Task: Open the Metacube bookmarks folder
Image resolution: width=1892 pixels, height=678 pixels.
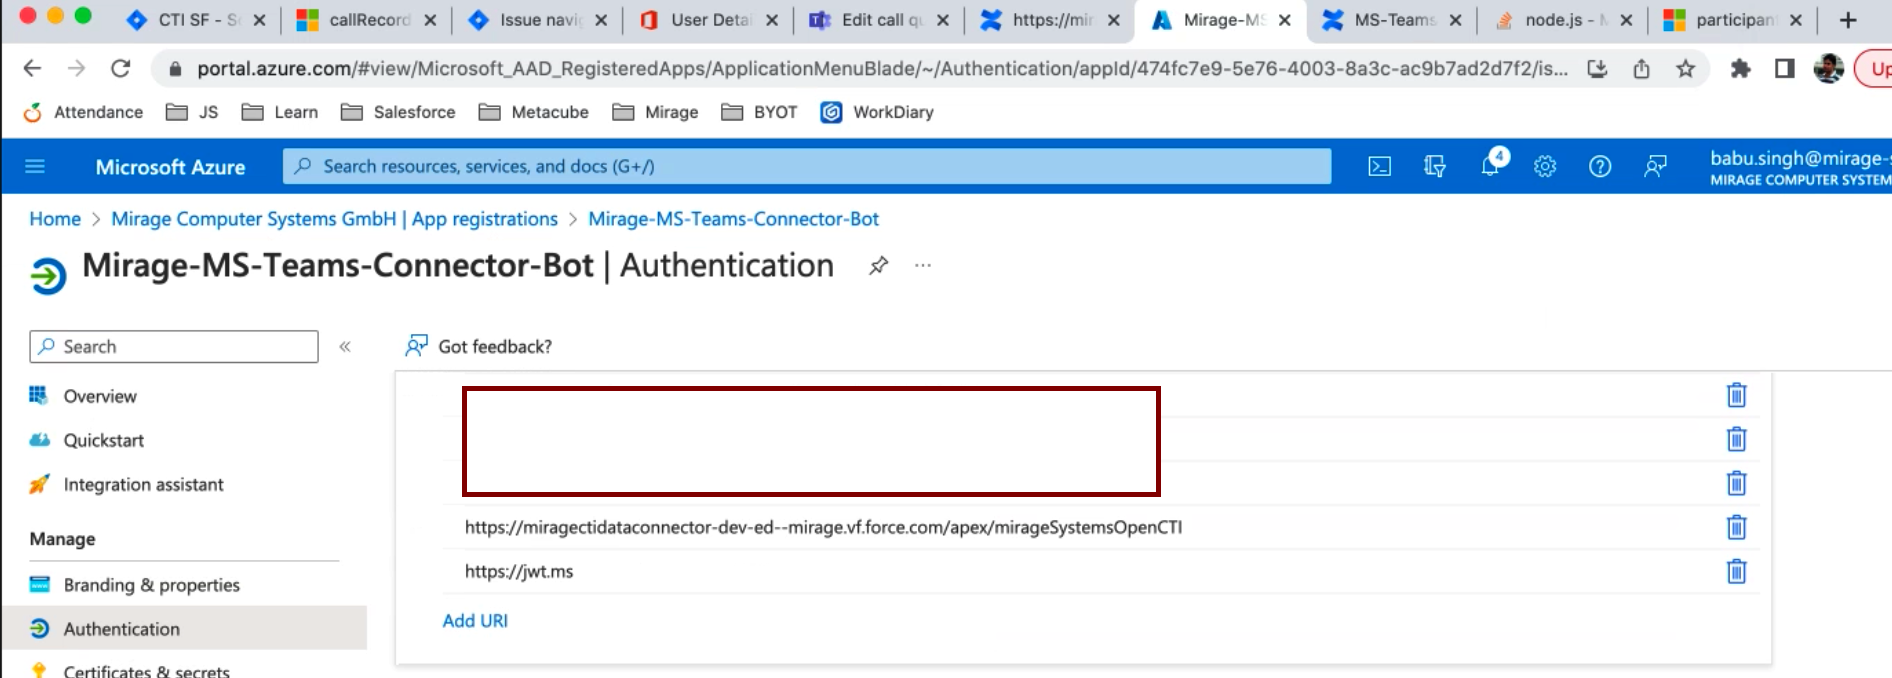Action: point(533,112)
